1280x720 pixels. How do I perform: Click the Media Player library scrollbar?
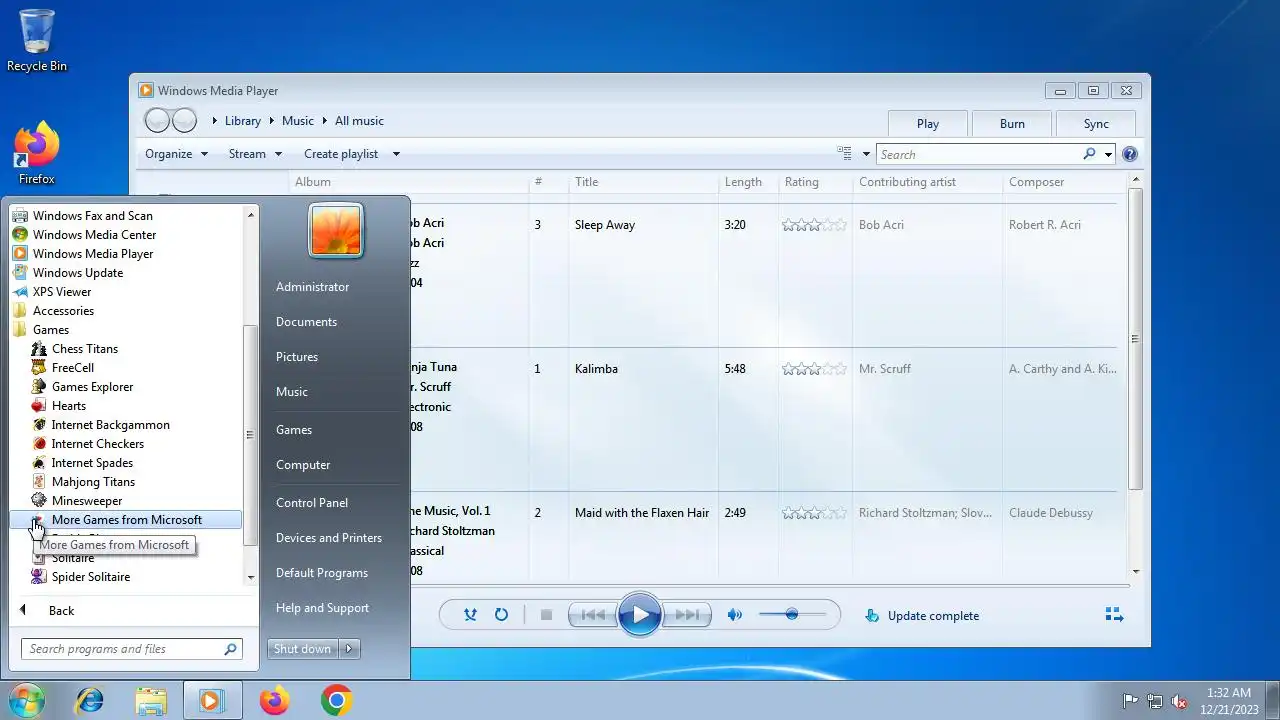(x=1135, y=338)
